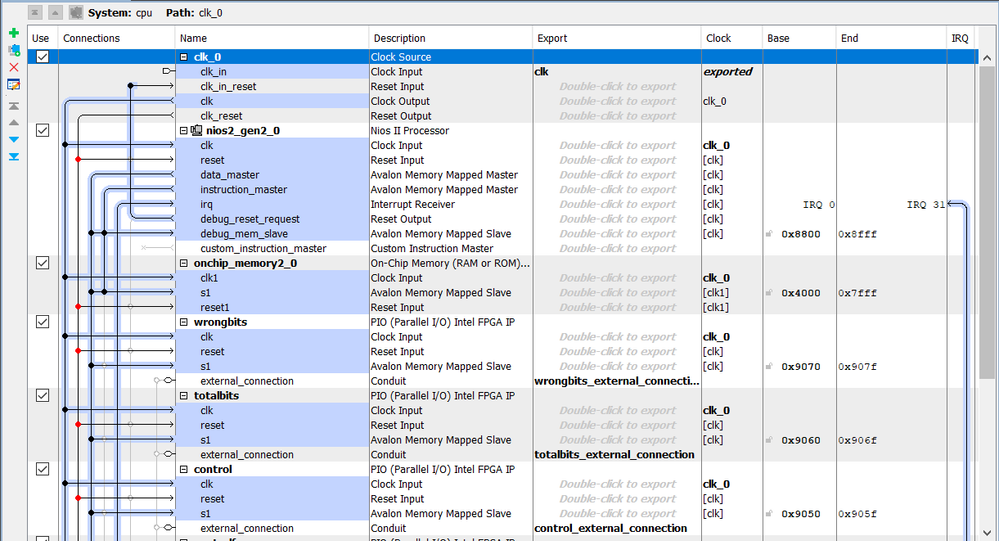Collapse the totalbits component node
999x541 pixels.
(x=184, y=396)
